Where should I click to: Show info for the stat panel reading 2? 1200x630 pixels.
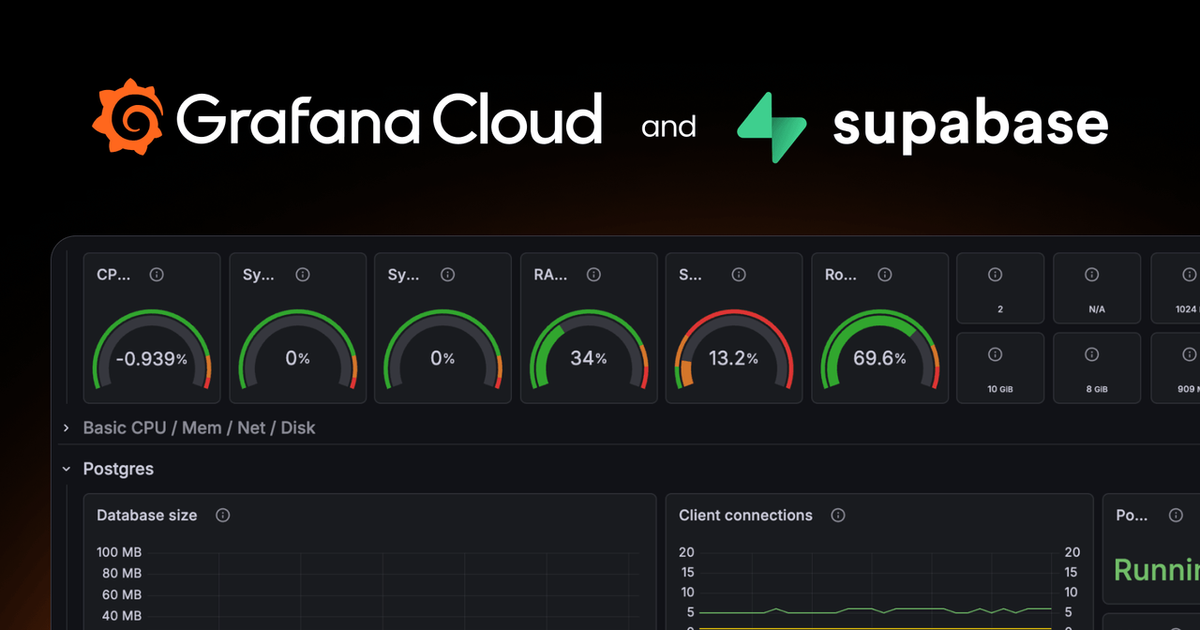click(995, 274)
